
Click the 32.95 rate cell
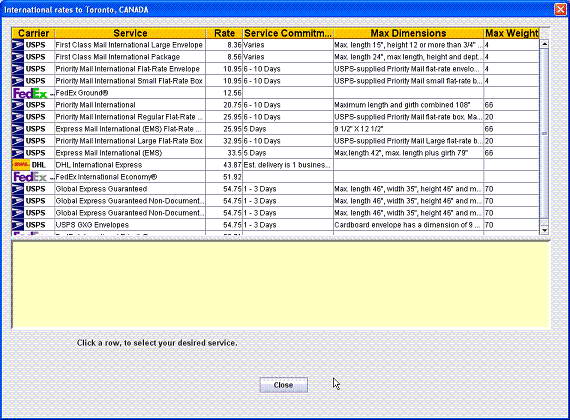pyautogui.click(x=224, y=141)
